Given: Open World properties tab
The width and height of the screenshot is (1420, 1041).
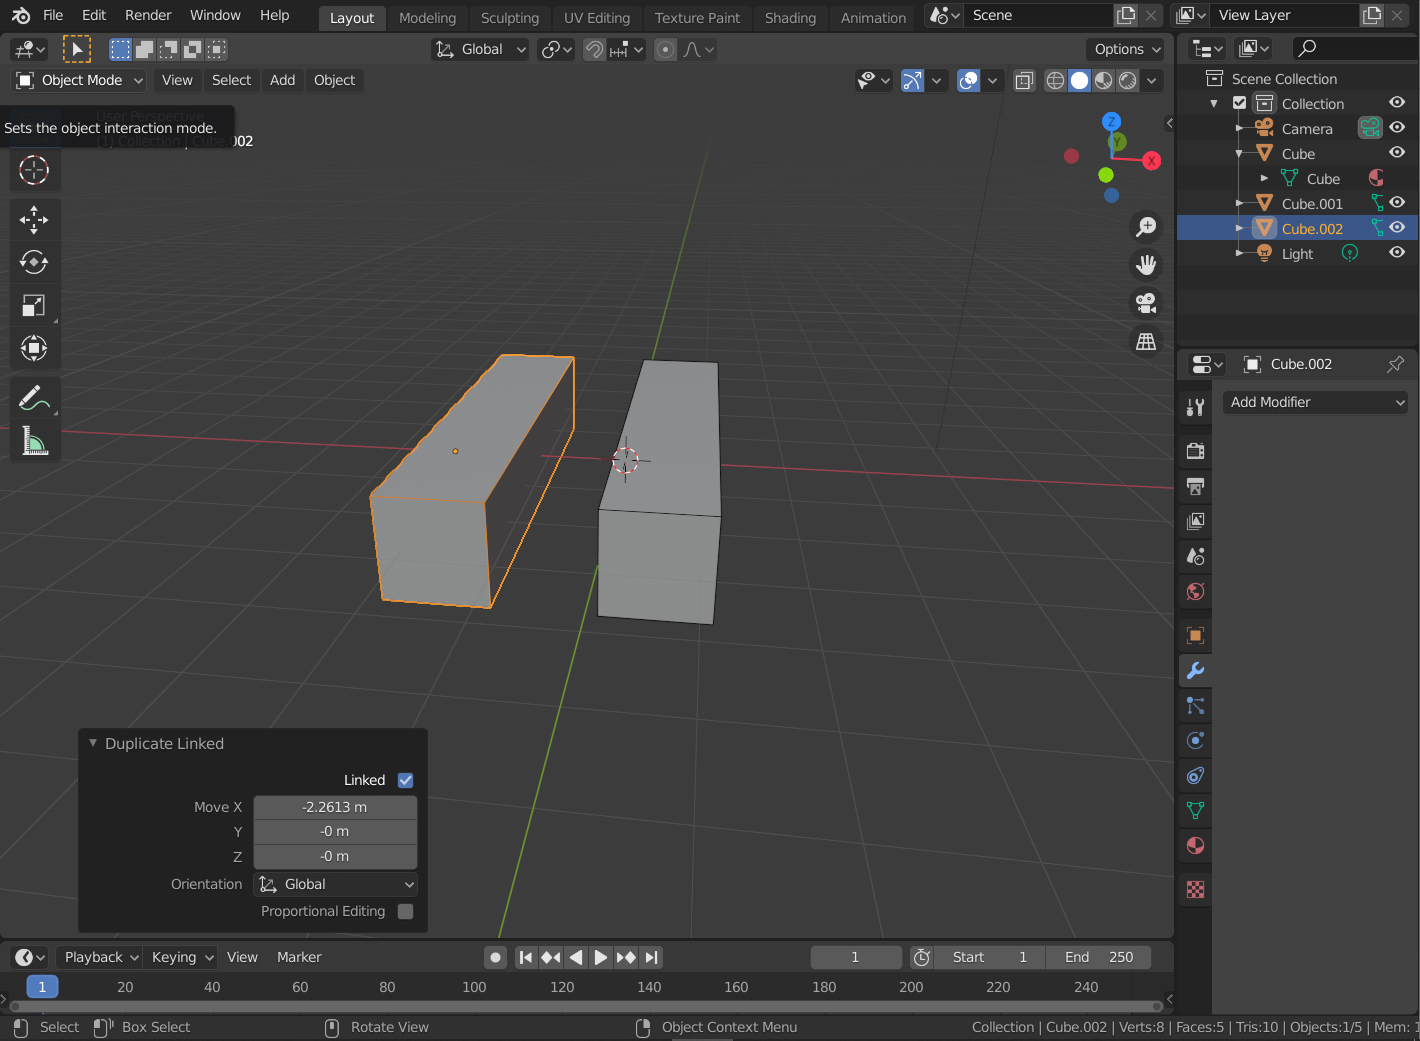Looking at the screenshot, I should 1195,591.
